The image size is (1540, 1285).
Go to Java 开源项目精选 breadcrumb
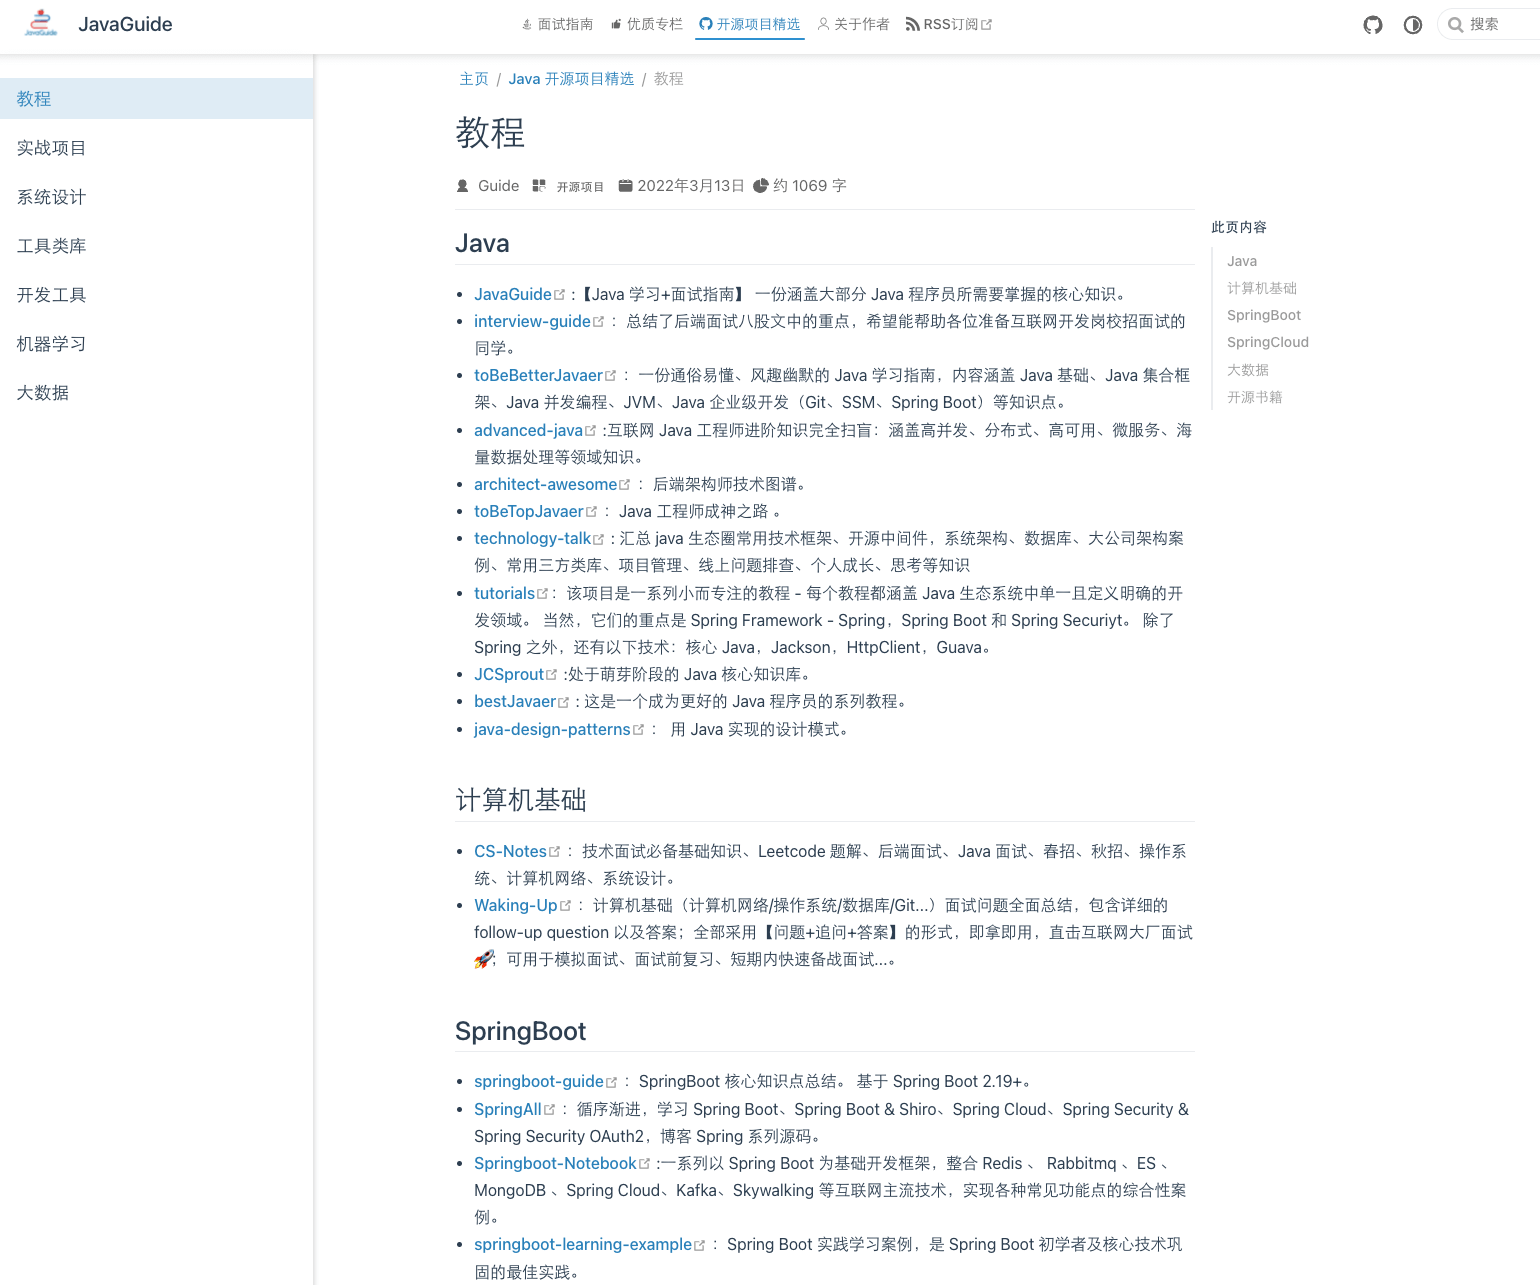(x=571, y=79)
